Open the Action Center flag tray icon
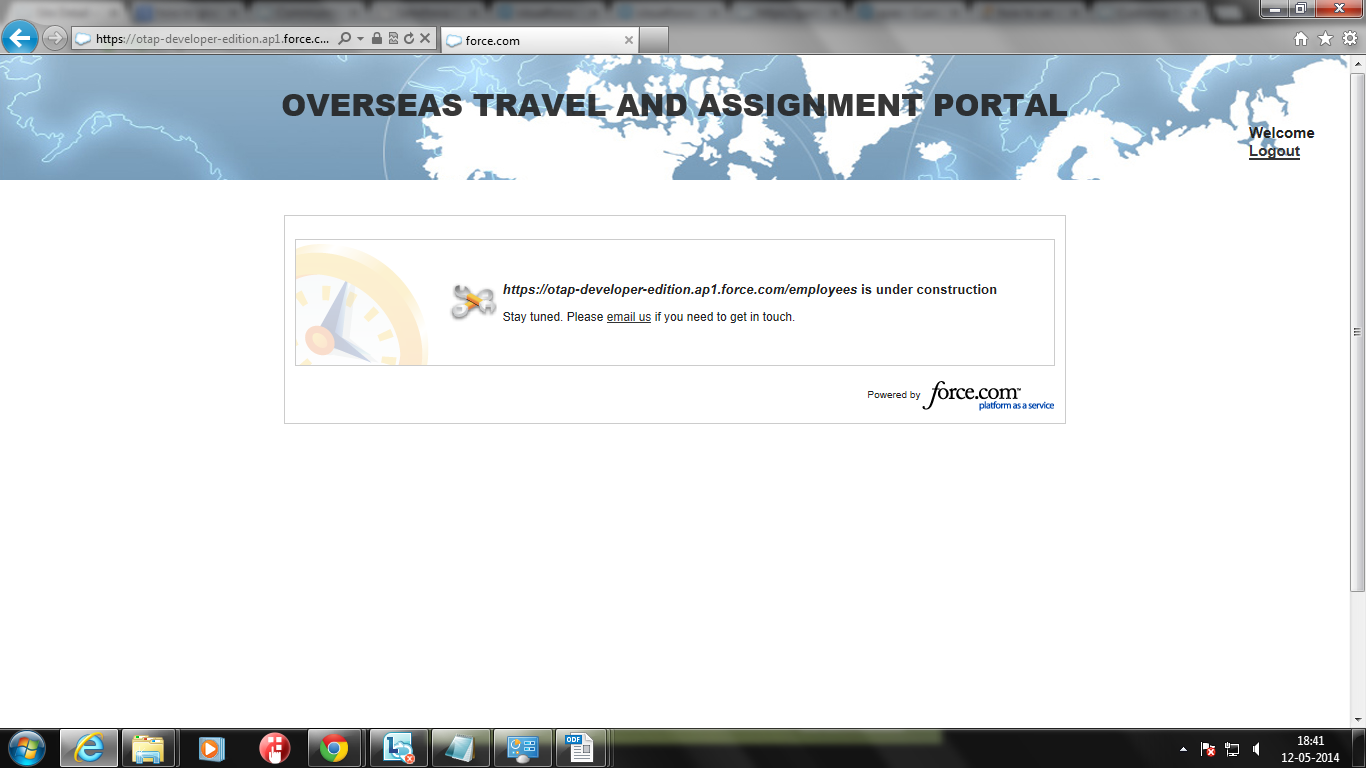The width and height of the screenshot is (1366, 768). point(1208,749)
